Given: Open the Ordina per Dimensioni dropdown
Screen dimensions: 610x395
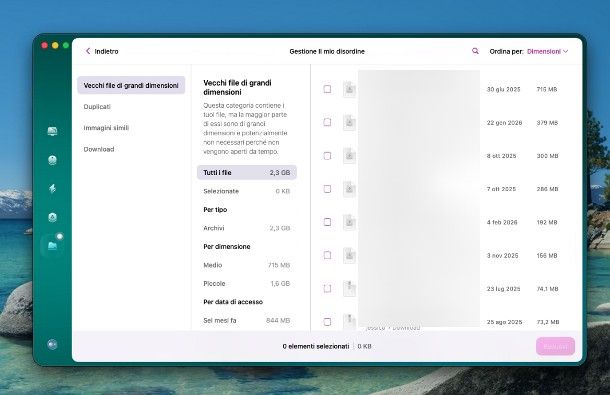Looking at the screenshot, I should coord(547,51).
